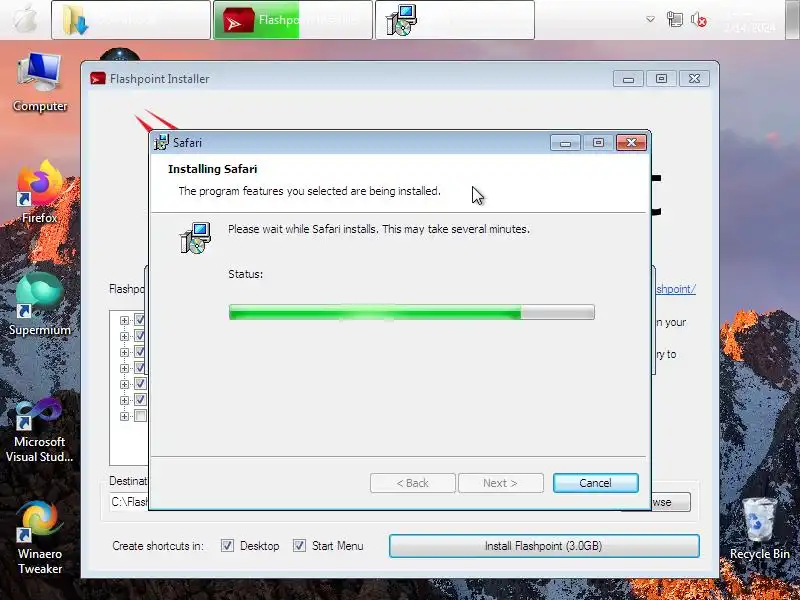This screenshot has height=600, width=800.
Task: Select the Winaero Tweaker desktop shortcut
Action: [40, 538]
